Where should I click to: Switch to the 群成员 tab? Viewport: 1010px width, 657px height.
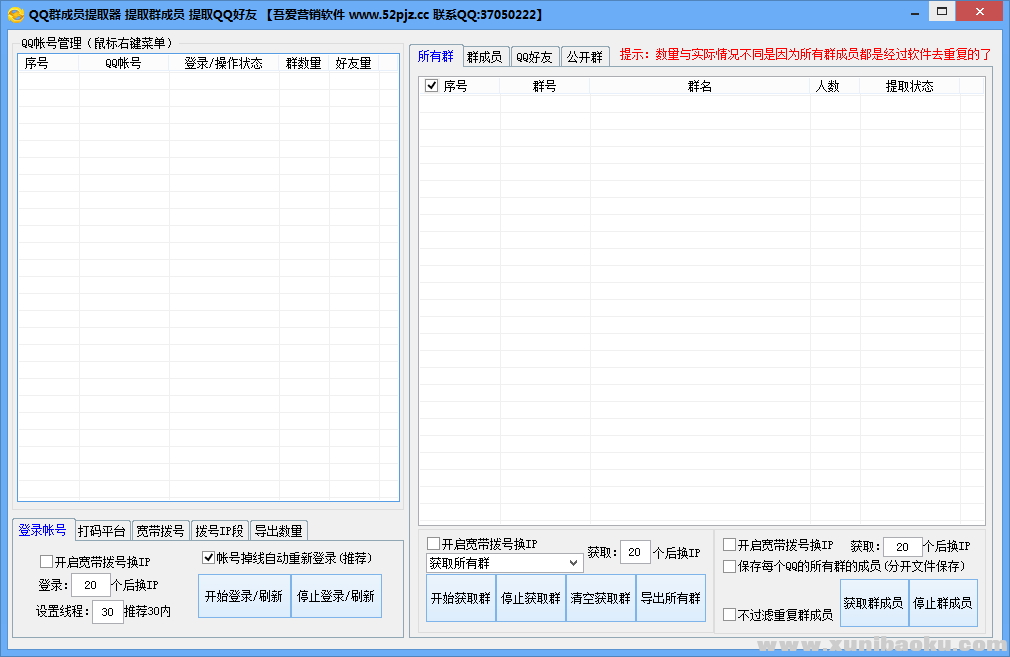tap(484, 57)
